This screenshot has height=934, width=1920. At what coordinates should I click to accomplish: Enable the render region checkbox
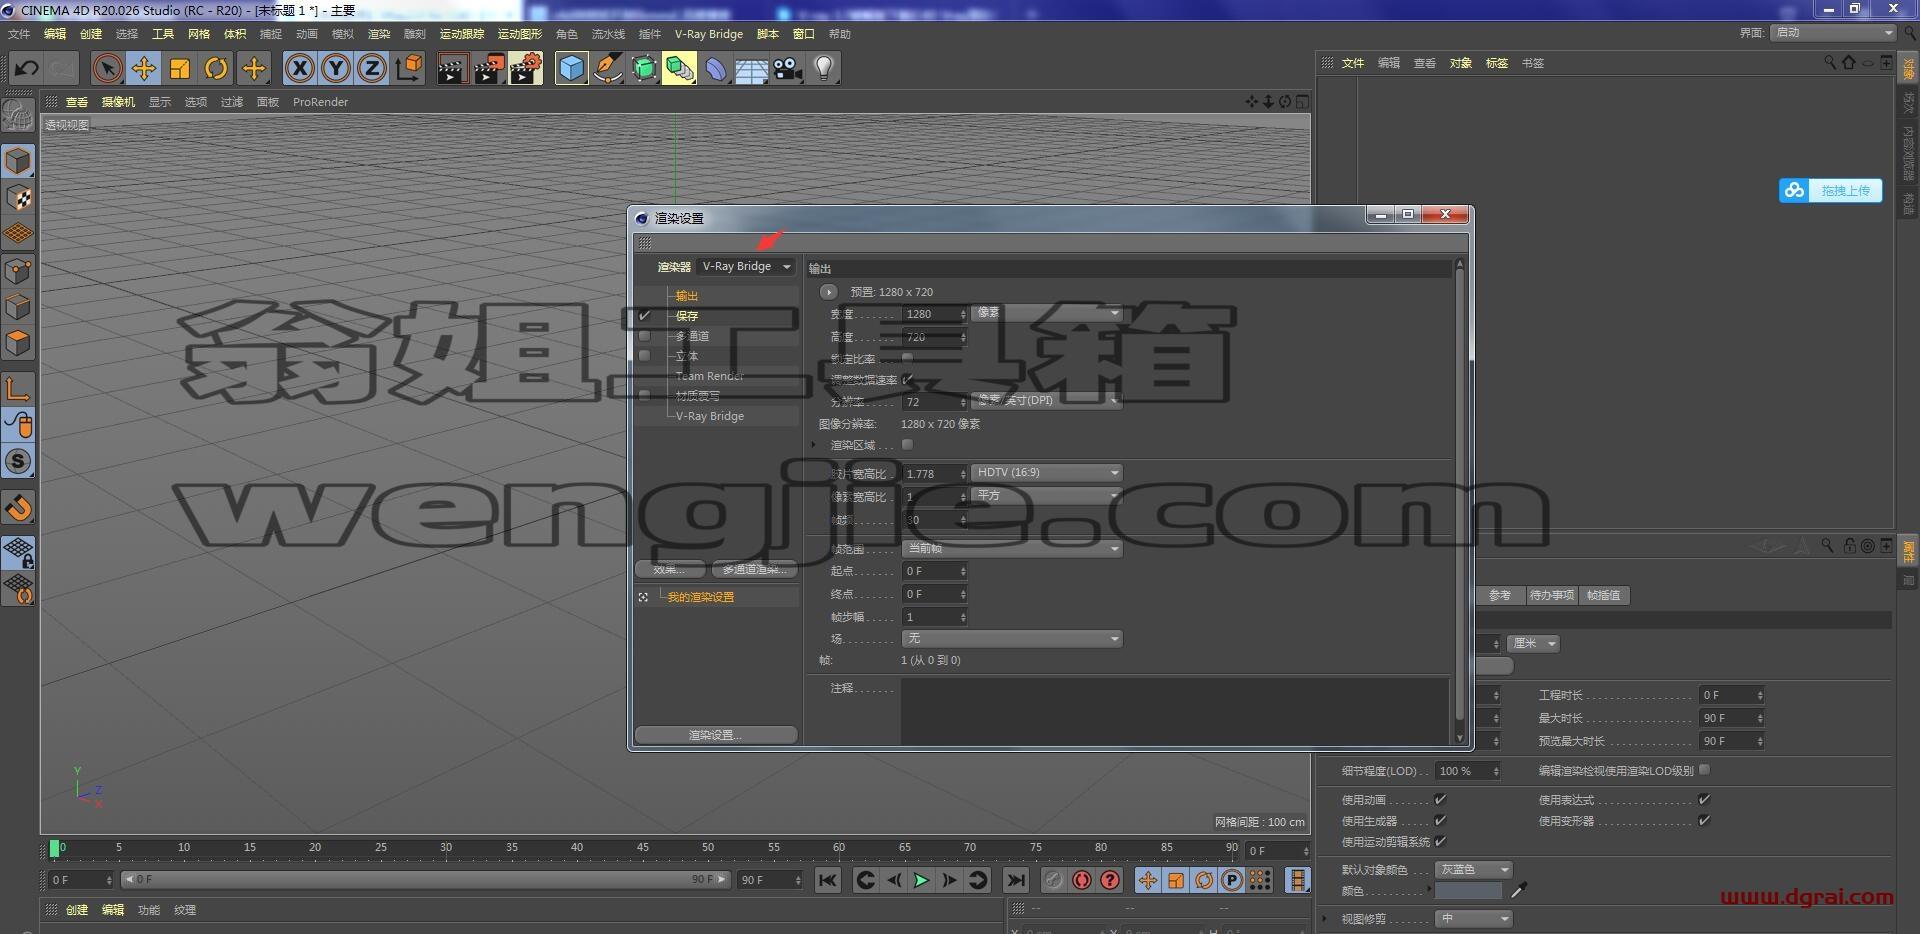pyautogui.click(x=908, y=444)
